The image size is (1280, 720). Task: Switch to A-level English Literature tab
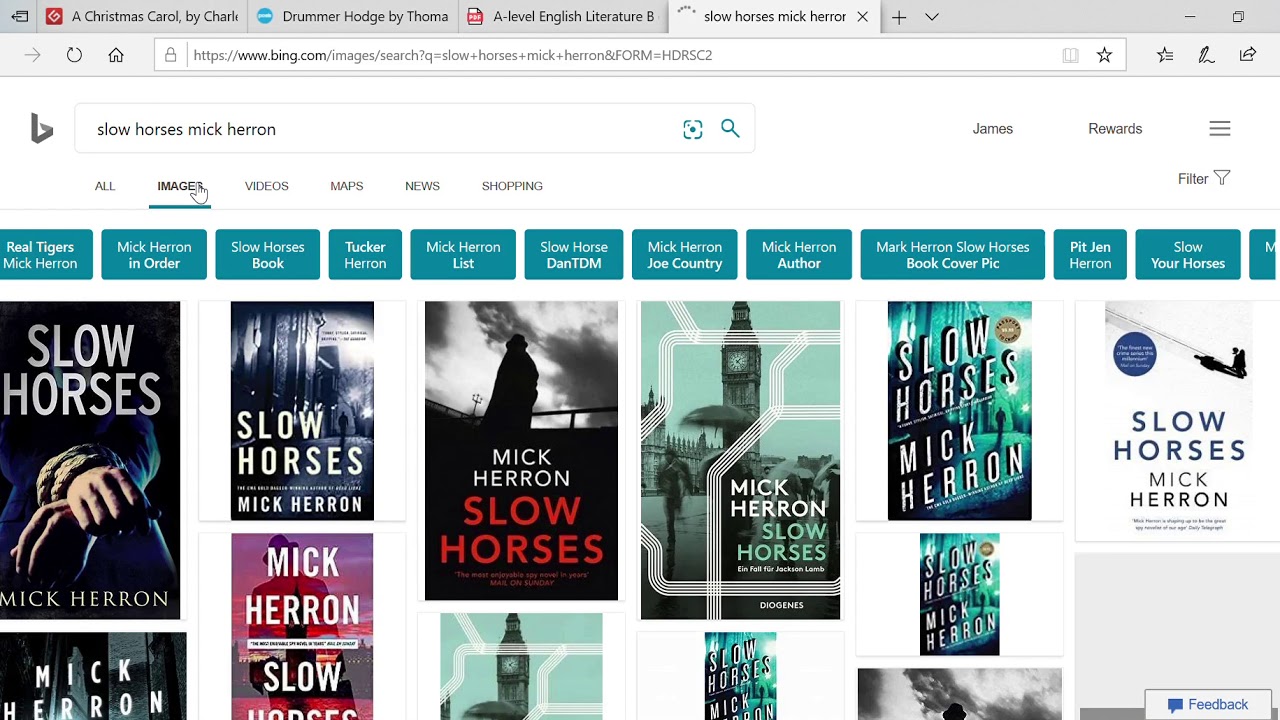pos(564,17)
